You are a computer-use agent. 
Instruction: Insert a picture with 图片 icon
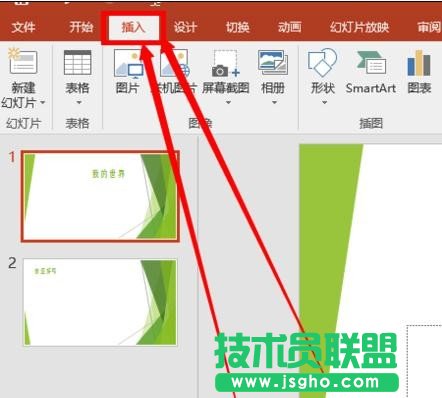pos(128,63)
